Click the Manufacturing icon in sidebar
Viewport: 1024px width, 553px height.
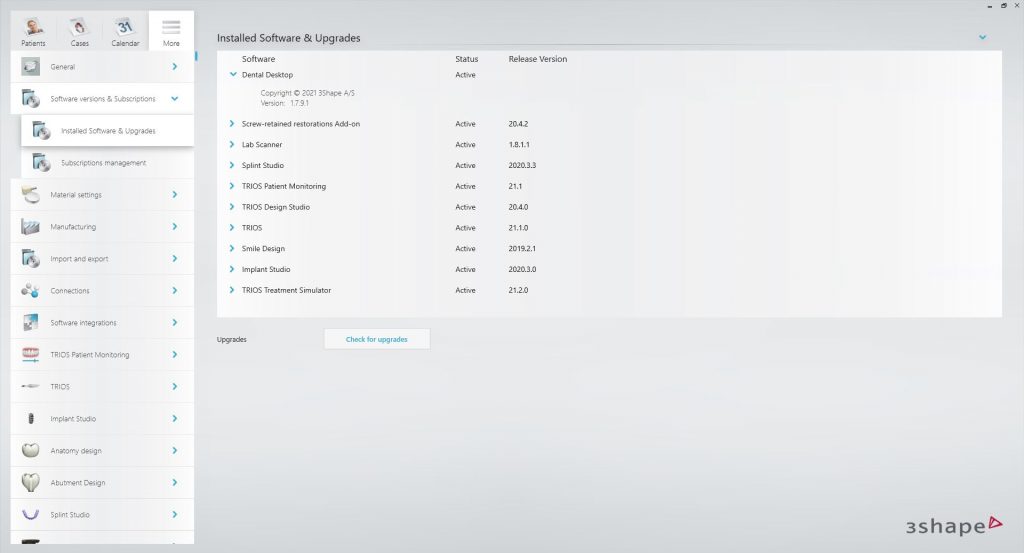(x=31, y=227)
